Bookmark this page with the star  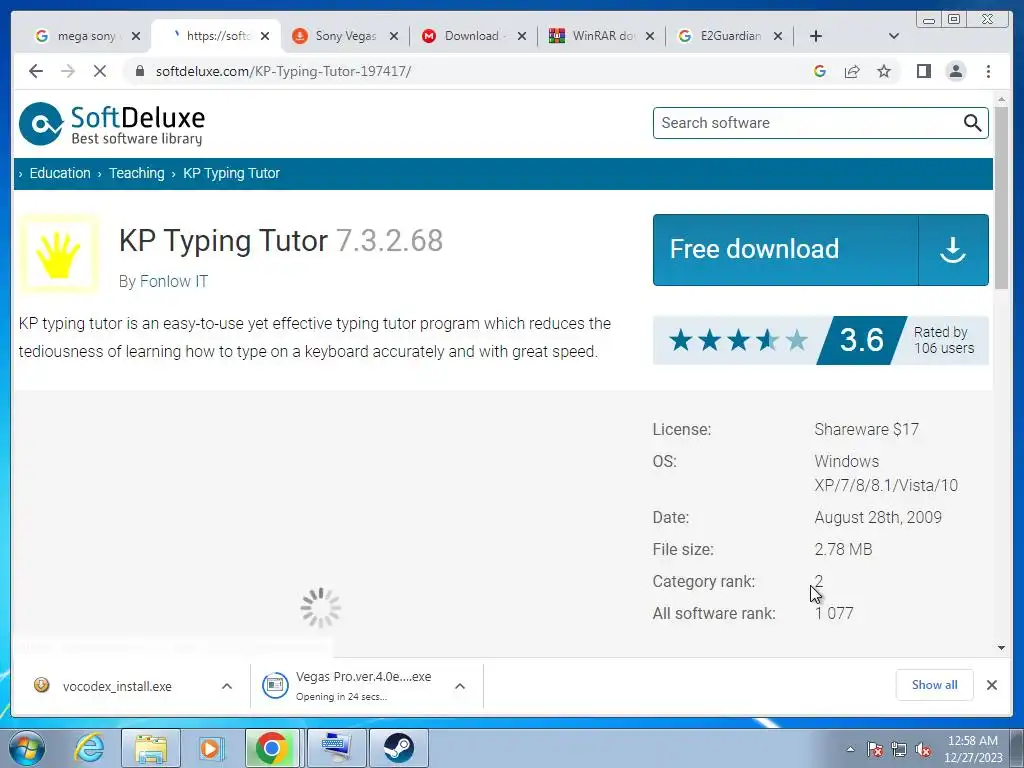pyautogui.click(x=884, y=71)
